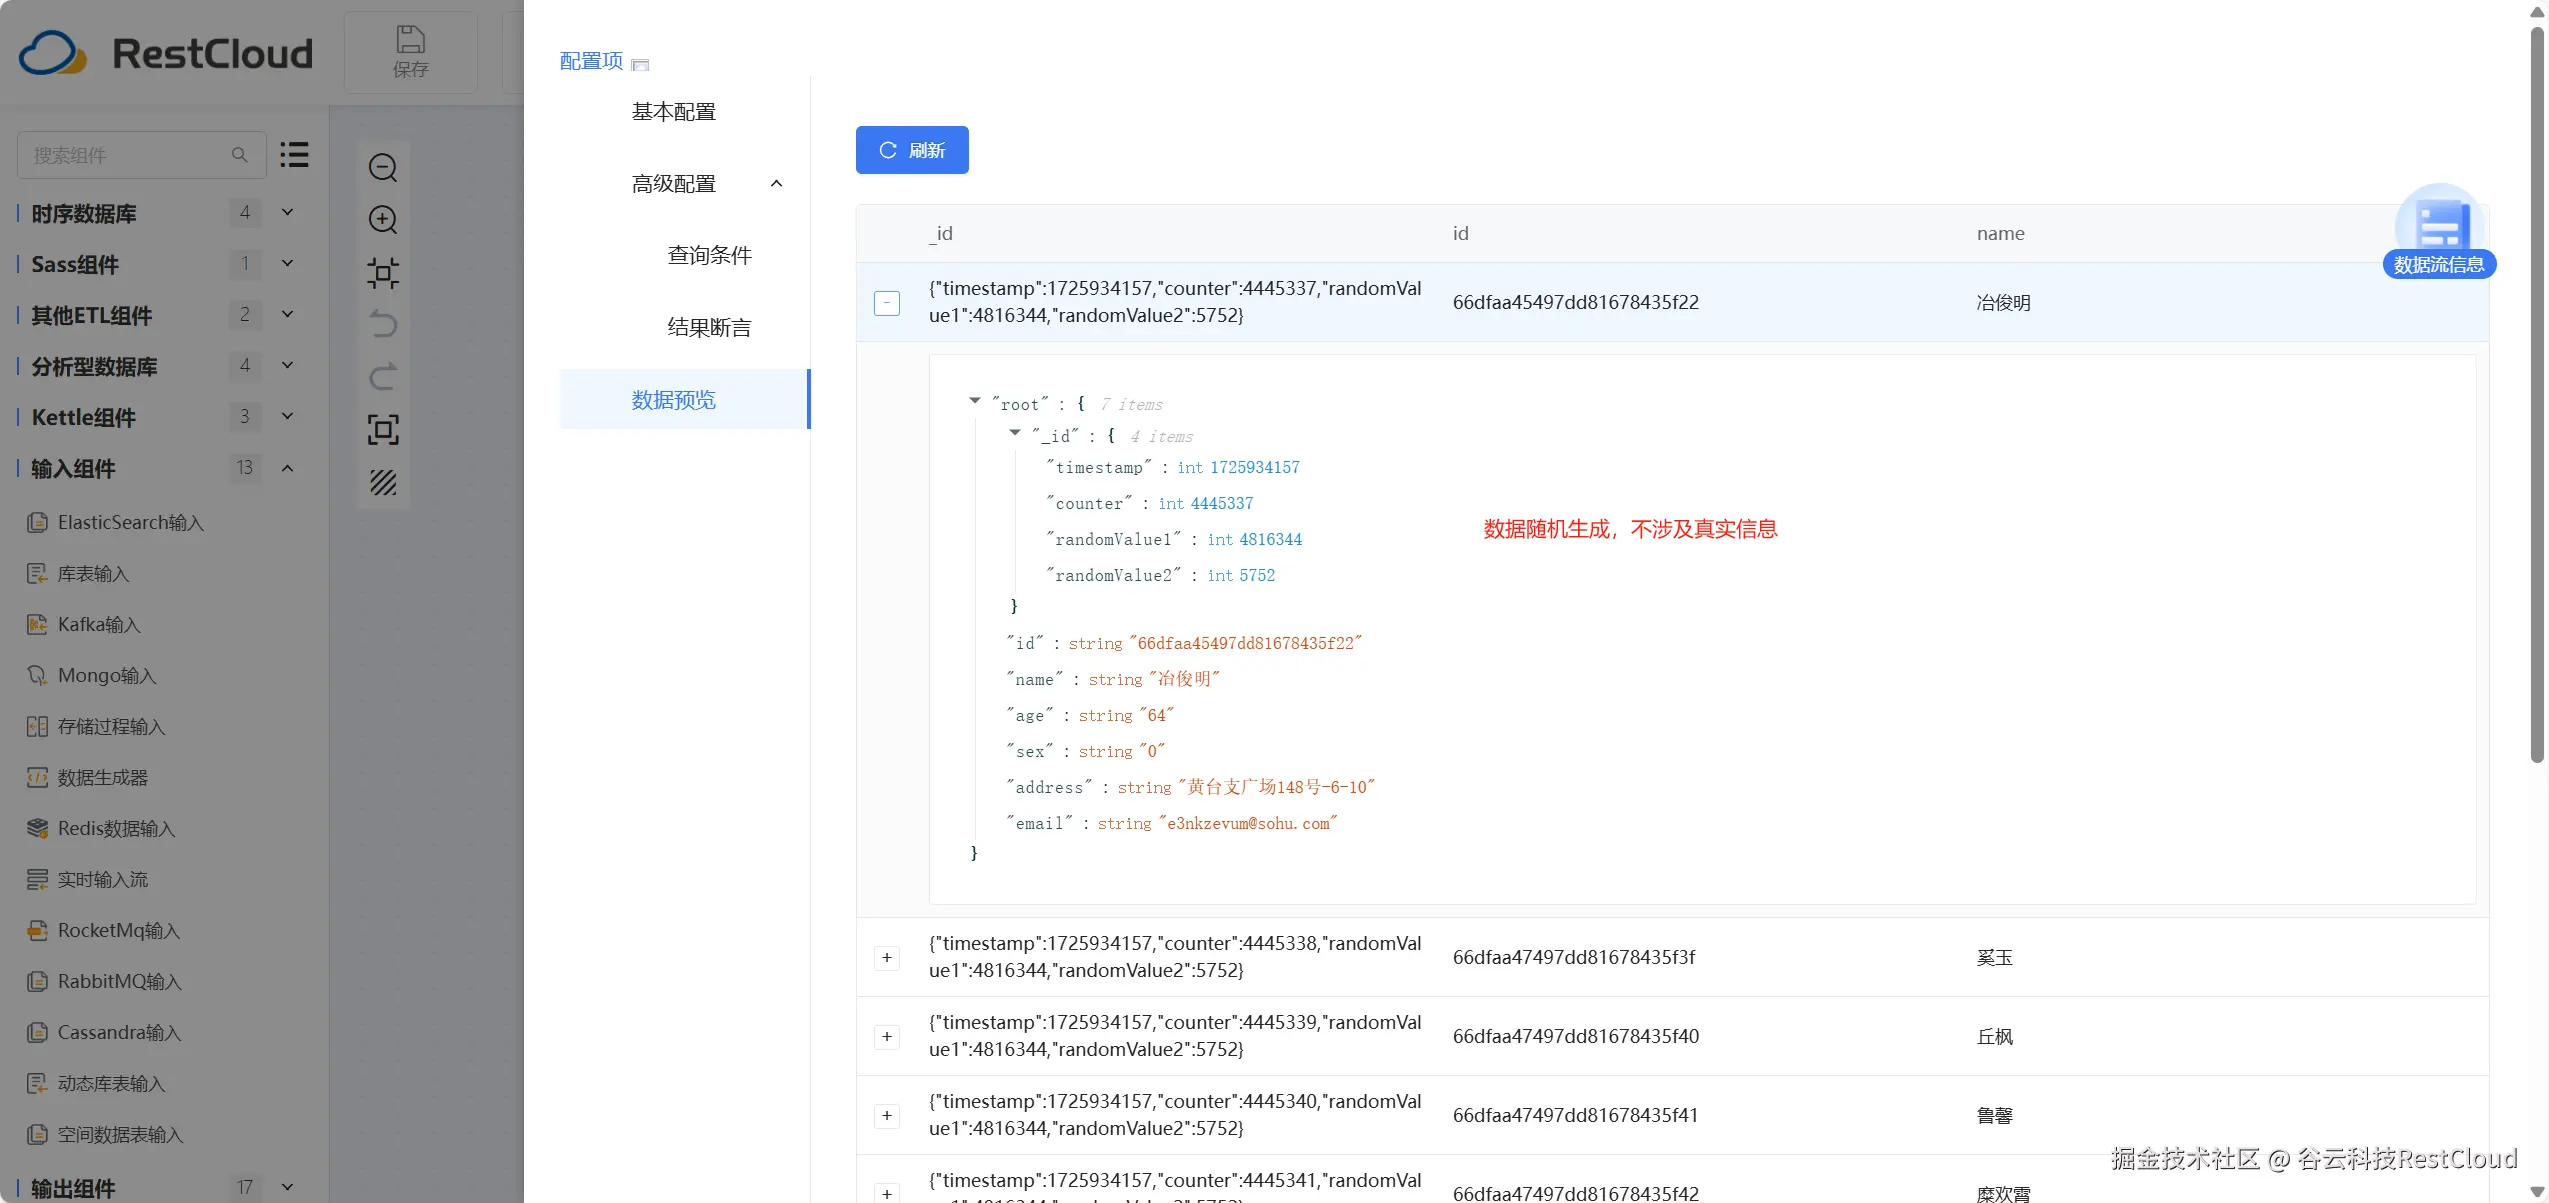Collapse the 高级配置 menu section
The height and width of the screenshot is (1203, 2549).
tap(776, 183)
